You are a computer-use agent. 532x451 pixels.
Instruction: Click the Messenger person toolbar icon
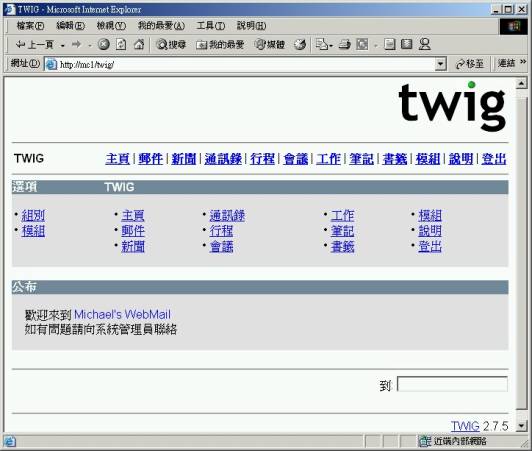[424, 44]
